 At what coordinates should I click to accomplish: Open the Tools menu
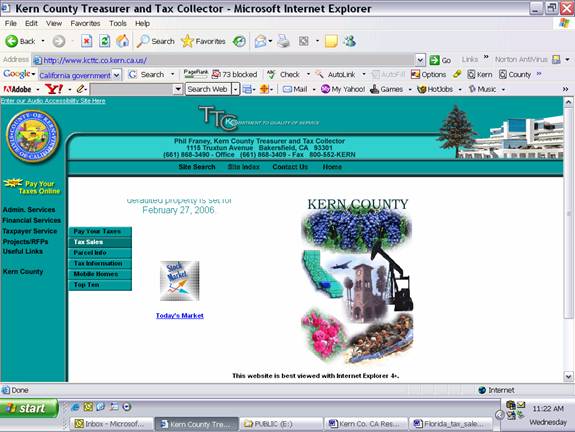118,23
